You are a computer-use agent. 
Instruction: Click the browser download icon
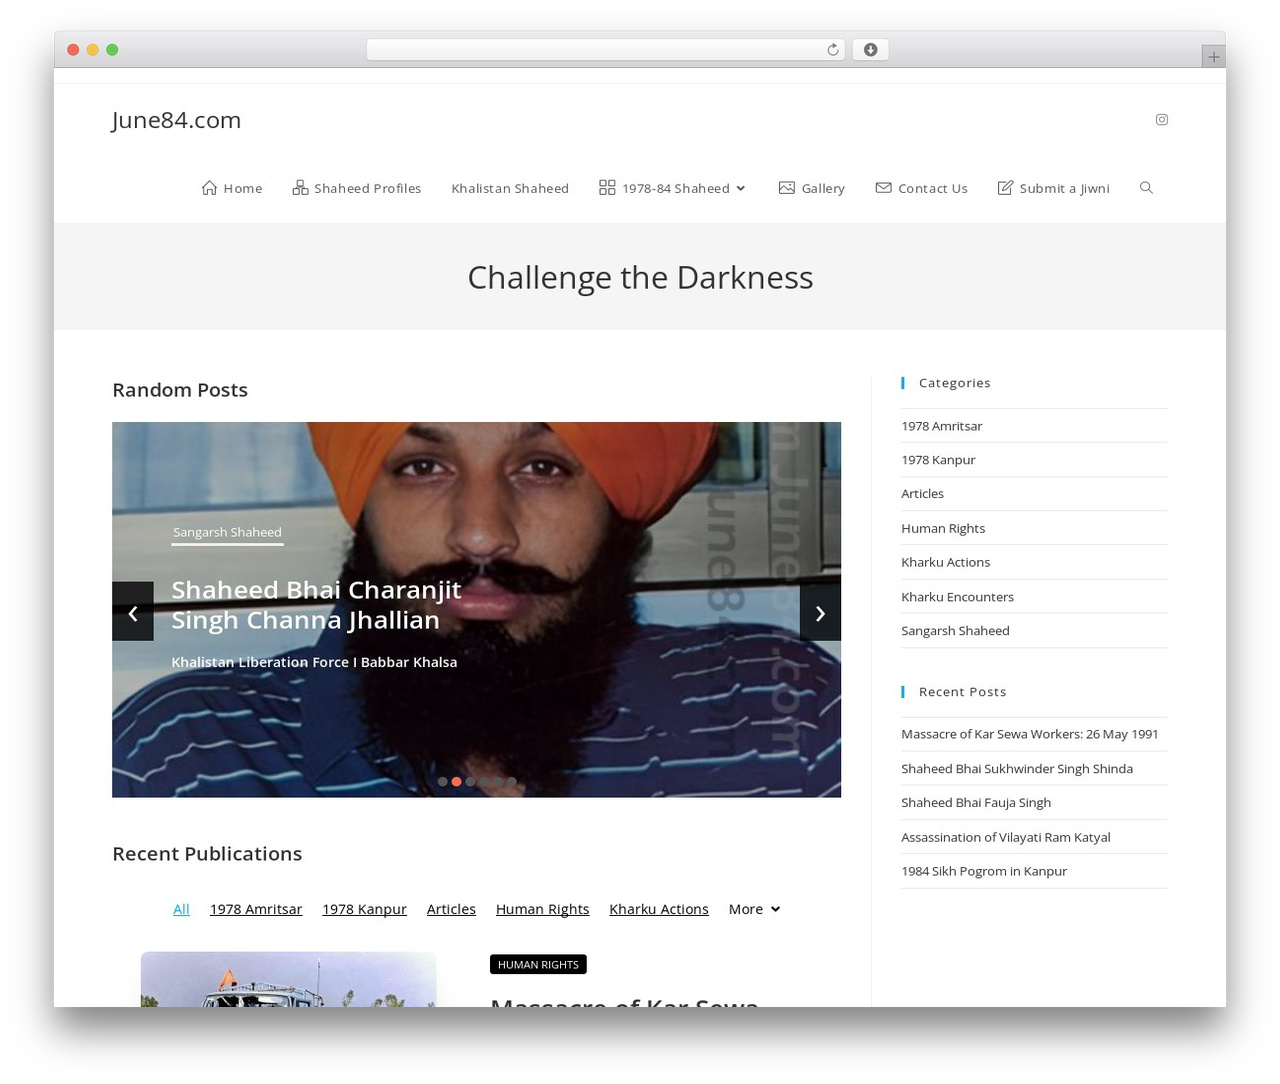coord(870,50)
